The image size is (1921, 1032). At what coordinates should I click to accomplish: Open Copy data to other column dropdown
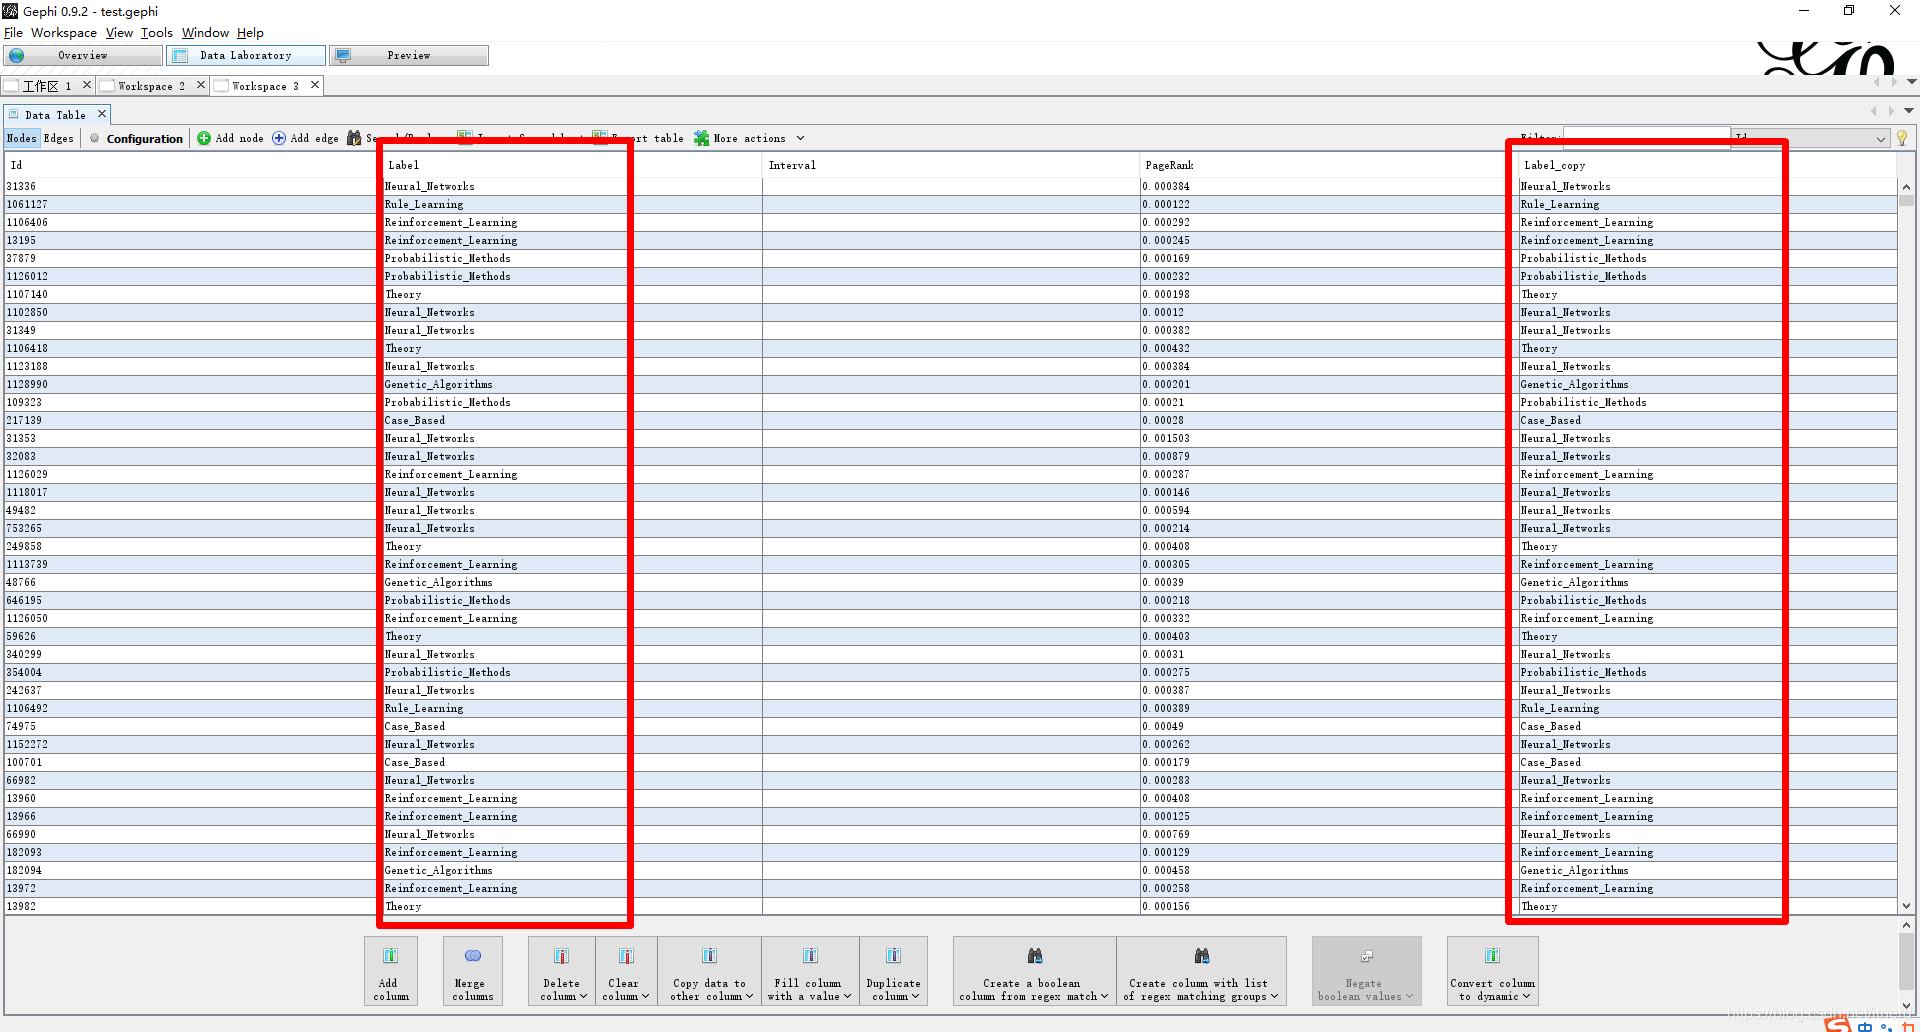pyautogui.click(x=709, y=971)
